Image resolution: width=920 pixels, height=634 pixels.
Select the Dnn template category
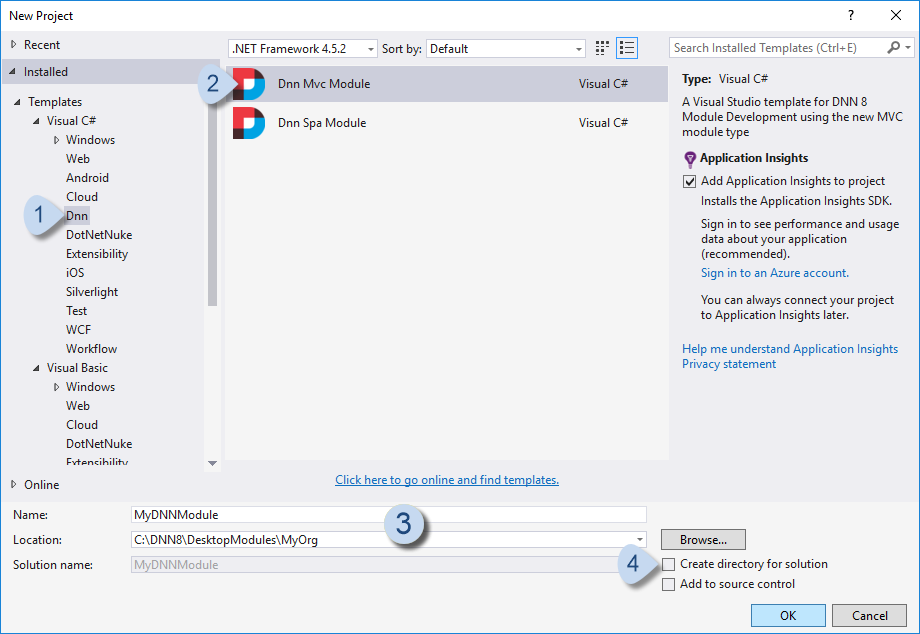pos(77,216)
